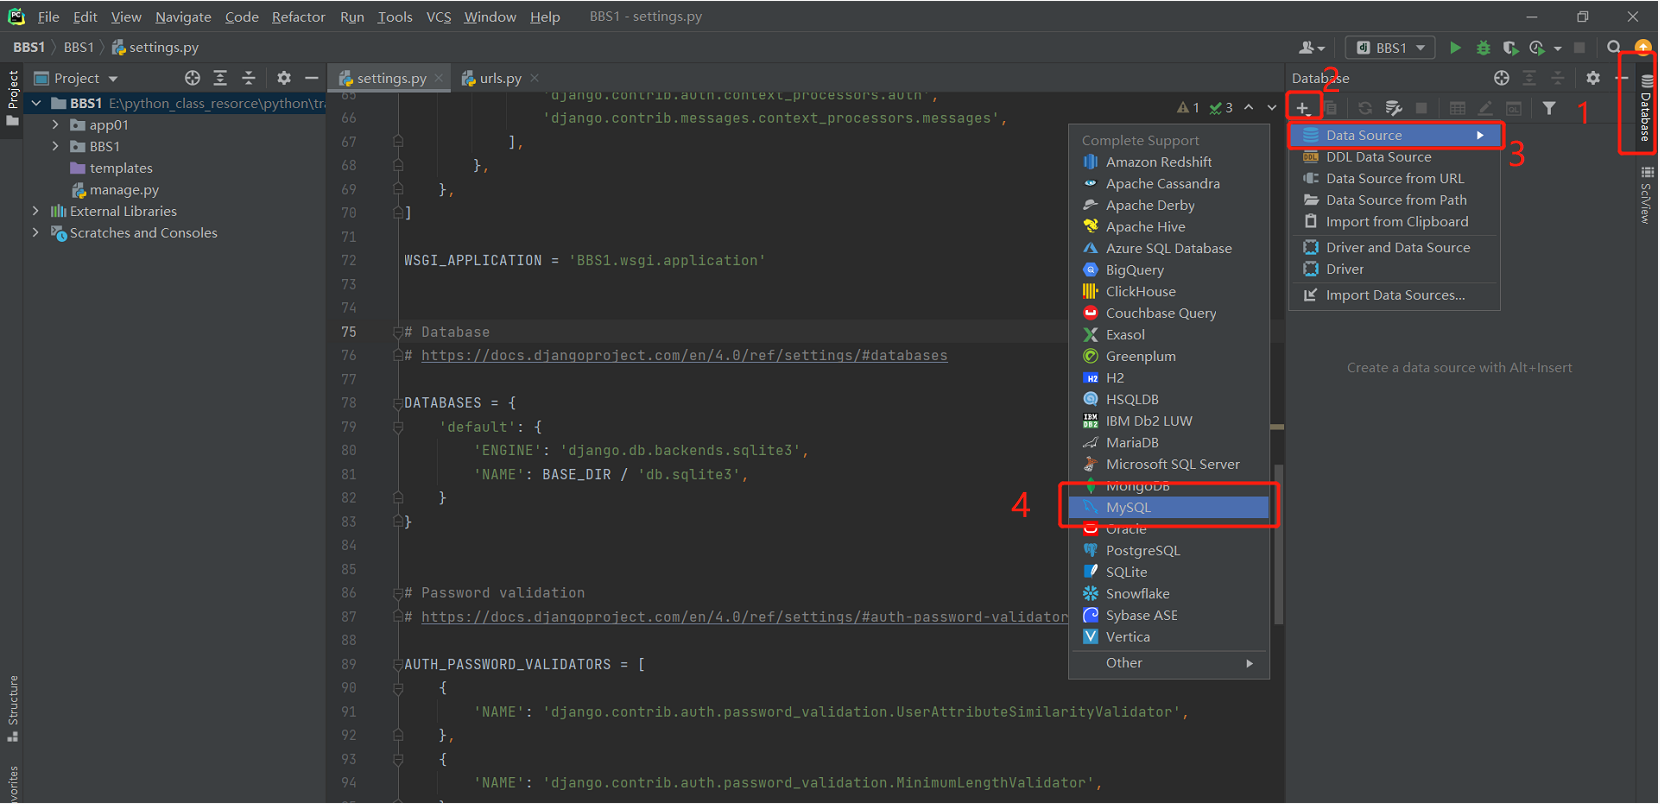
Task: Click the Search Everywhere magnifier icon
Action: pos(1614,47)
